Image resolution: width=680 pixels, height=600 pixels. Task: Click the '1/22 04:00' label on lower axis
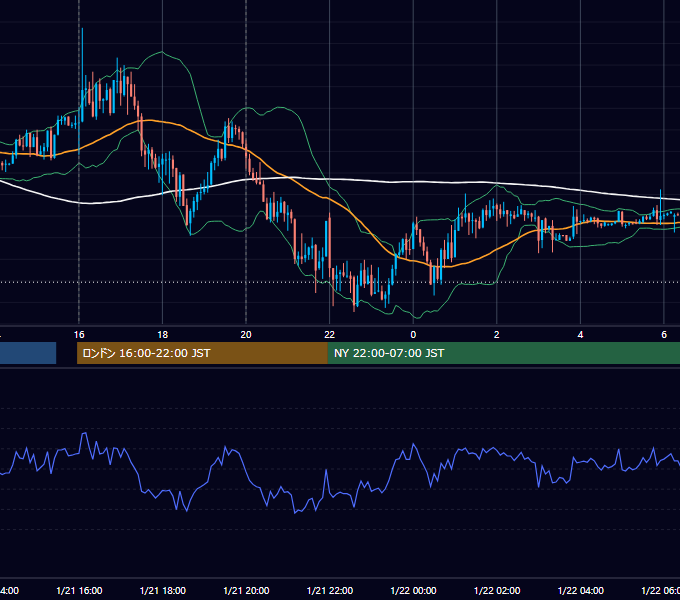pyautogui.click(x=581, y=590)
